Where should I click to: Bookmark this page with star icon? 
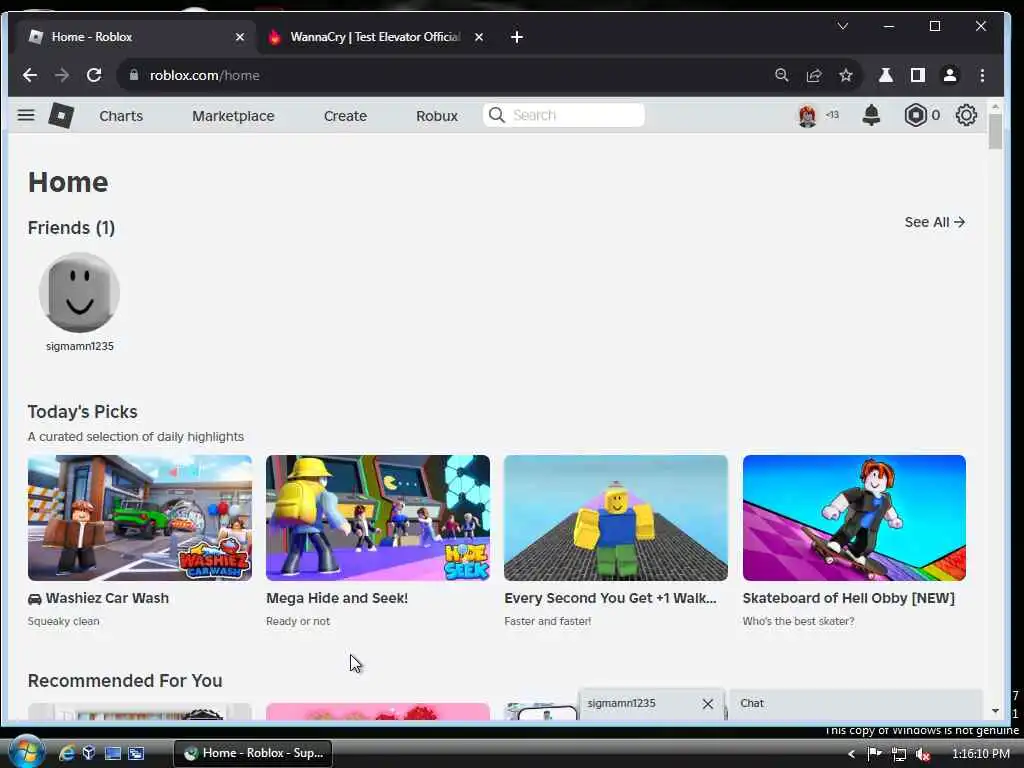pos(846,75)
